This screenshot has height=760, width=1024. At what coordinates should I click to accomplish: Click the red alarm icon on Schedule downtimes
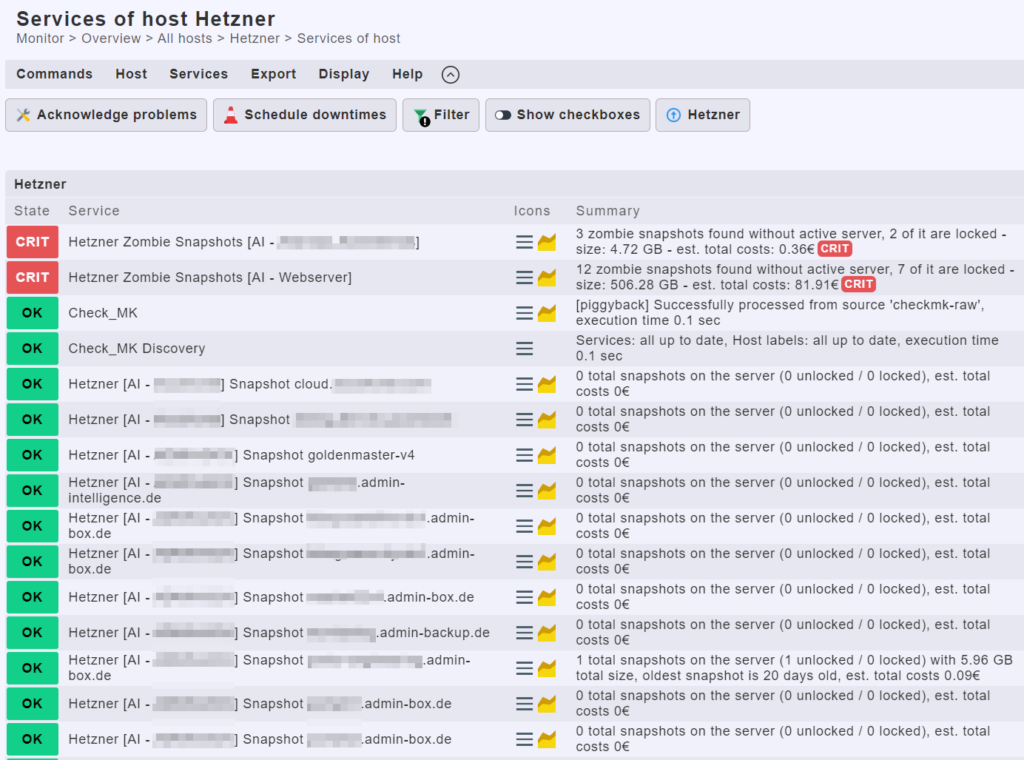[x=230, y=114]
